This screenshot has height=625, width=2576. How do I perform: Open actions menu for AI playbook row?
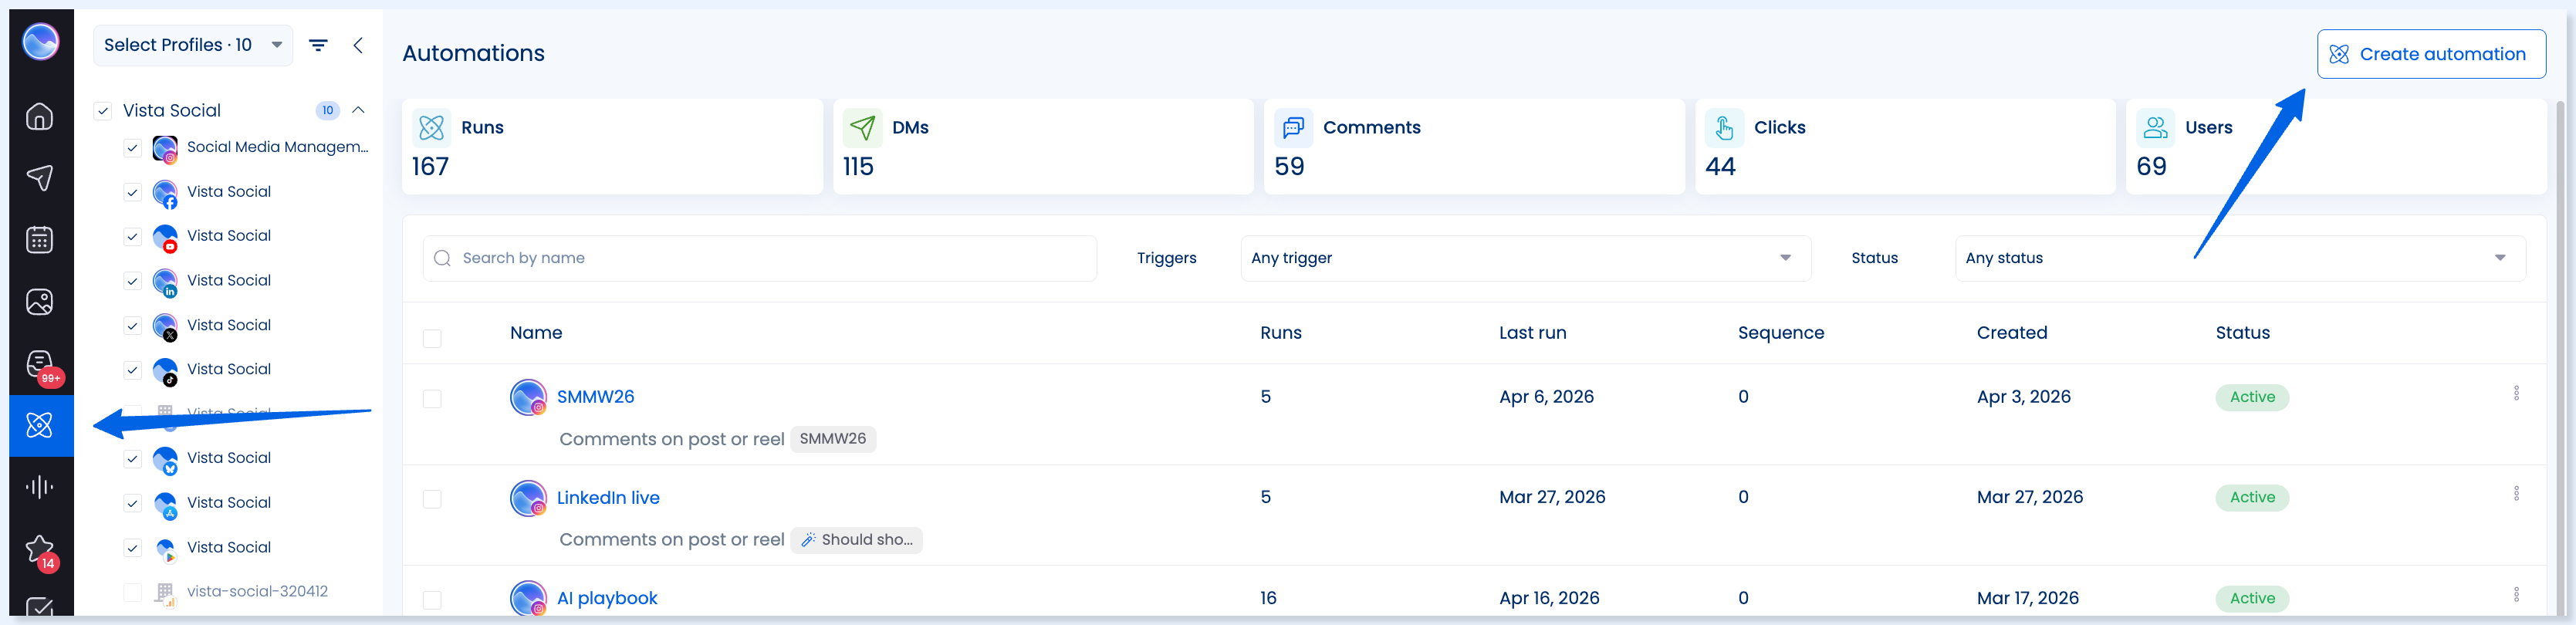(x=2516, y=595)
